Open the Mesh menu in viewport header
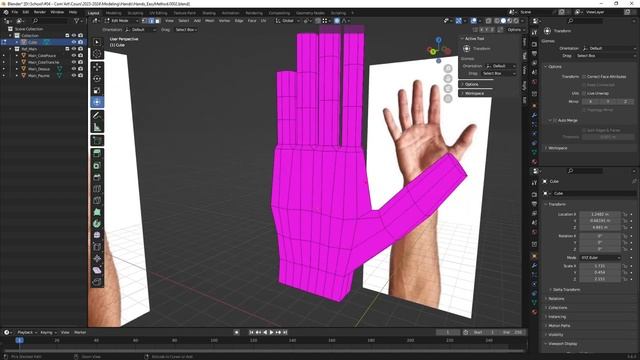This screenshot has height=360, width=640. tap(209, 20)
